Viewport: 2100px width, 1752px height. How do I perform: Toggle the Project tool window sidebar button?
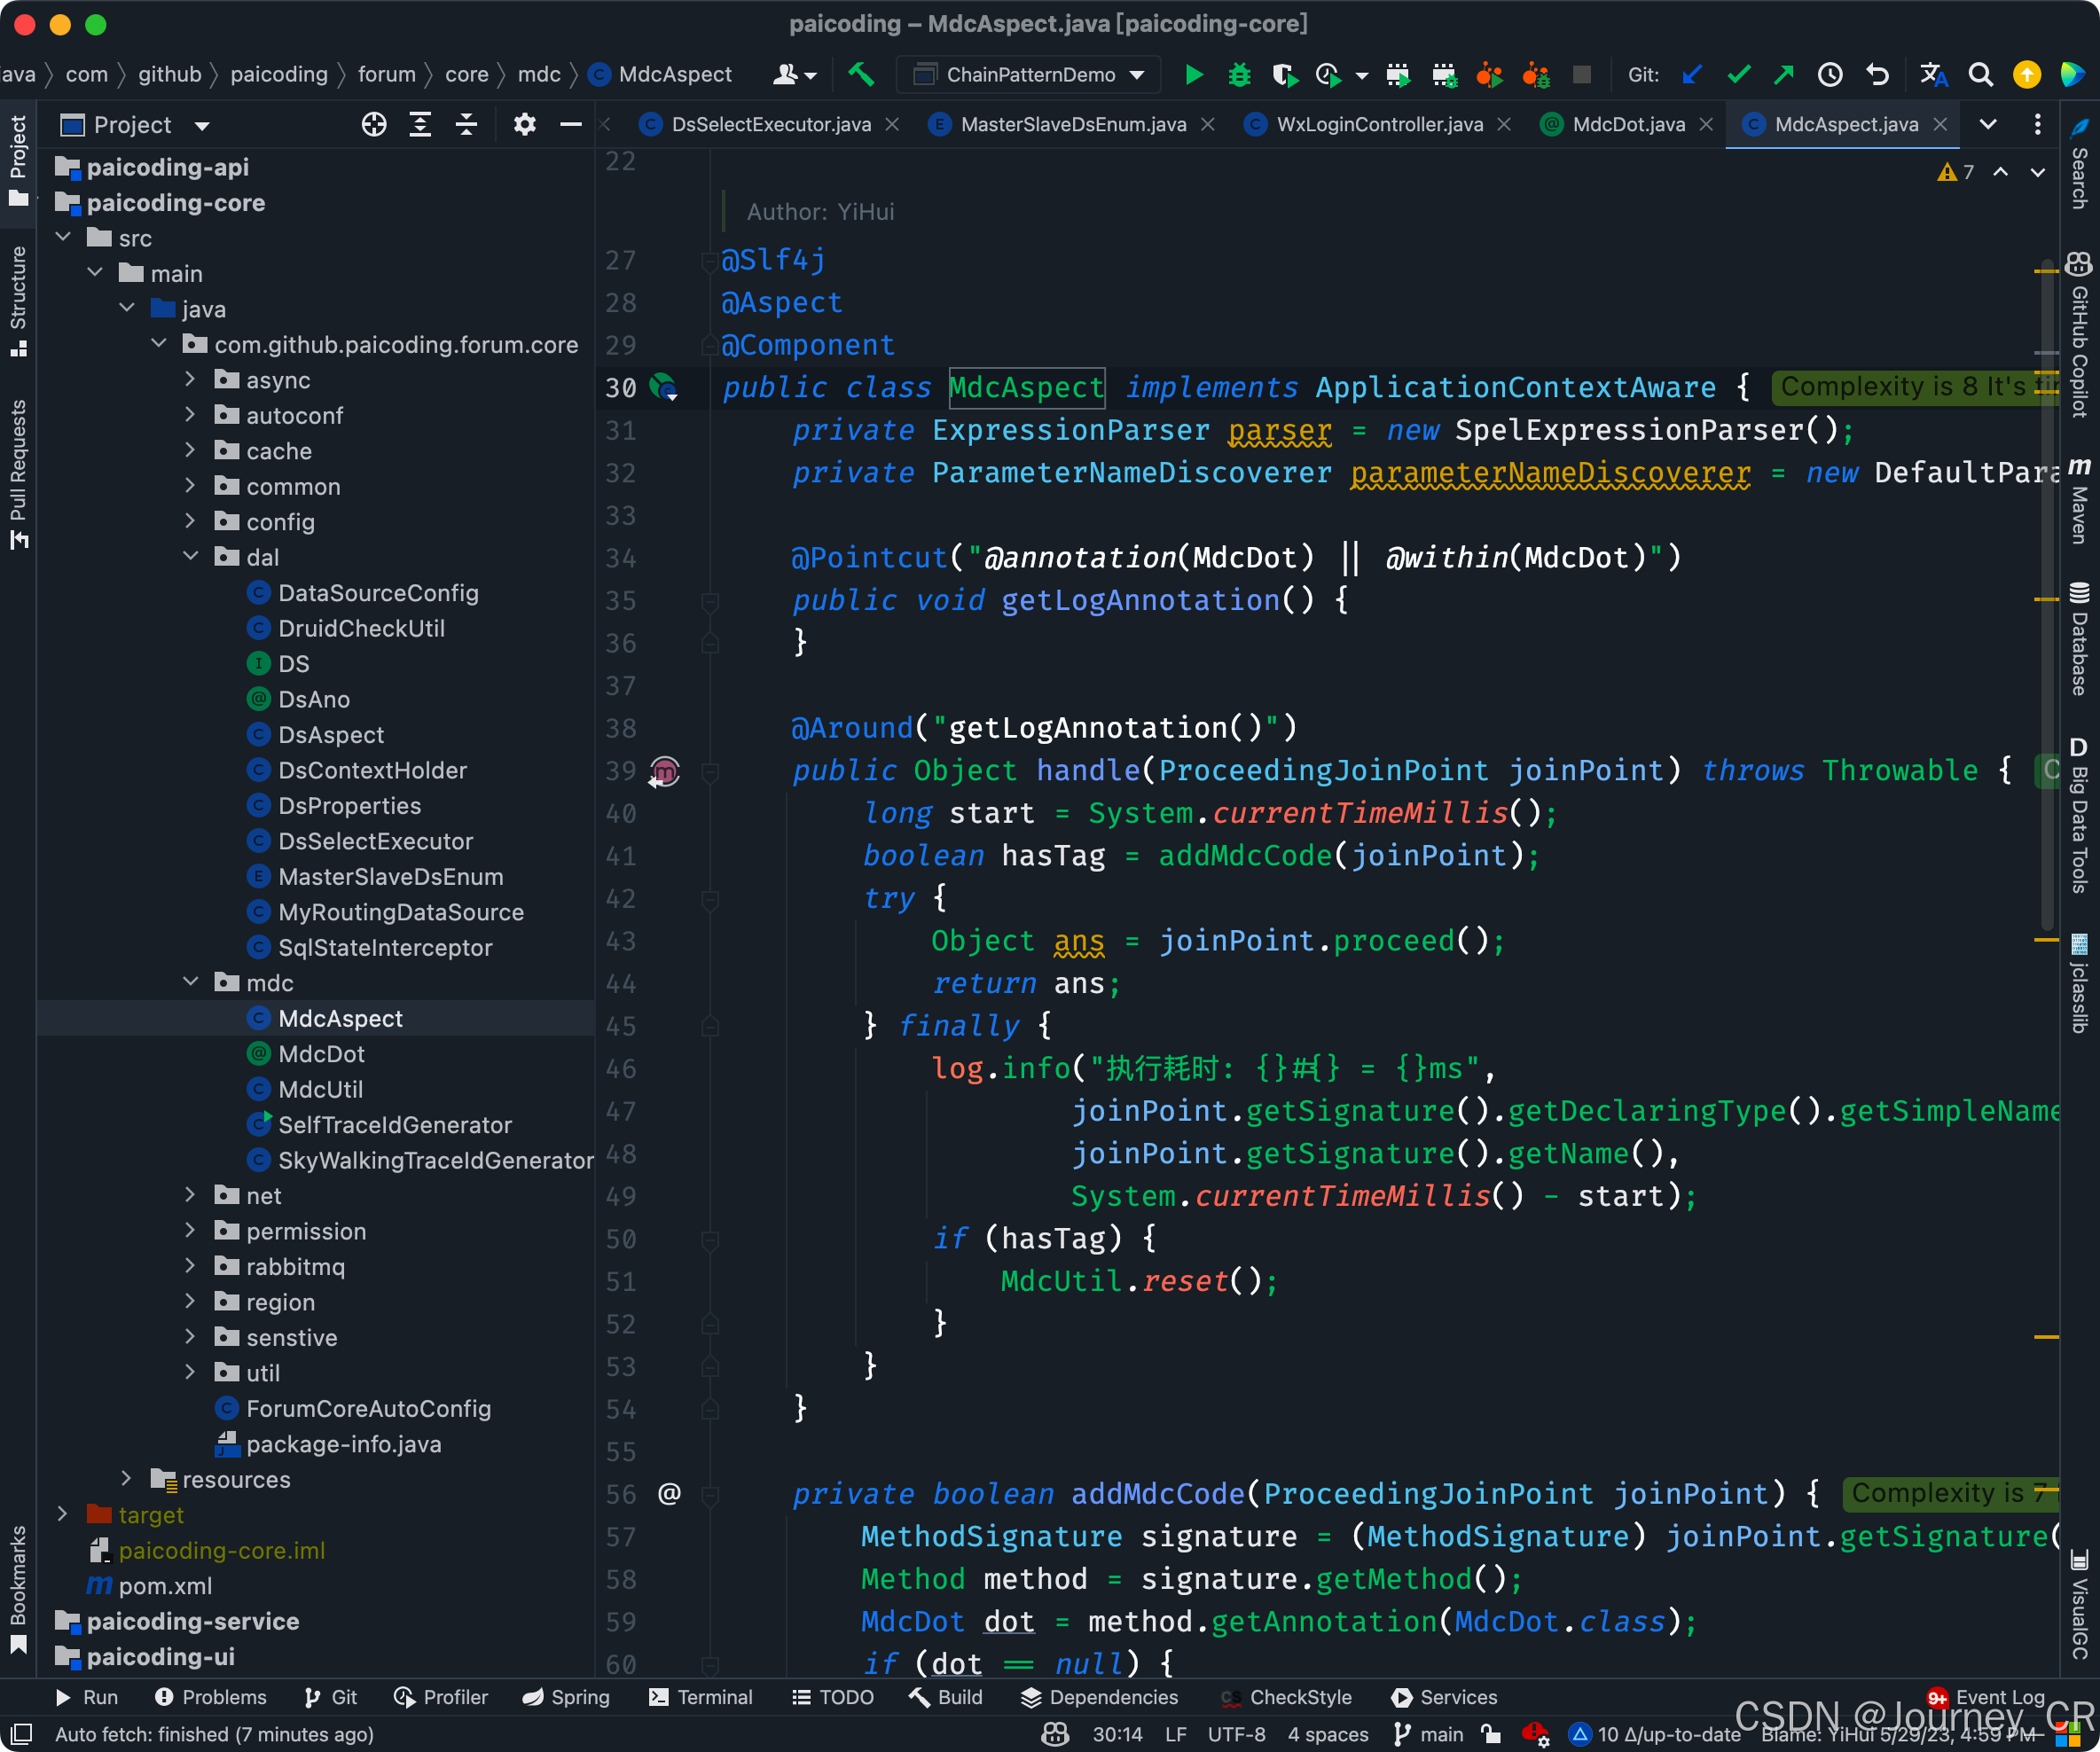[18, 160]
